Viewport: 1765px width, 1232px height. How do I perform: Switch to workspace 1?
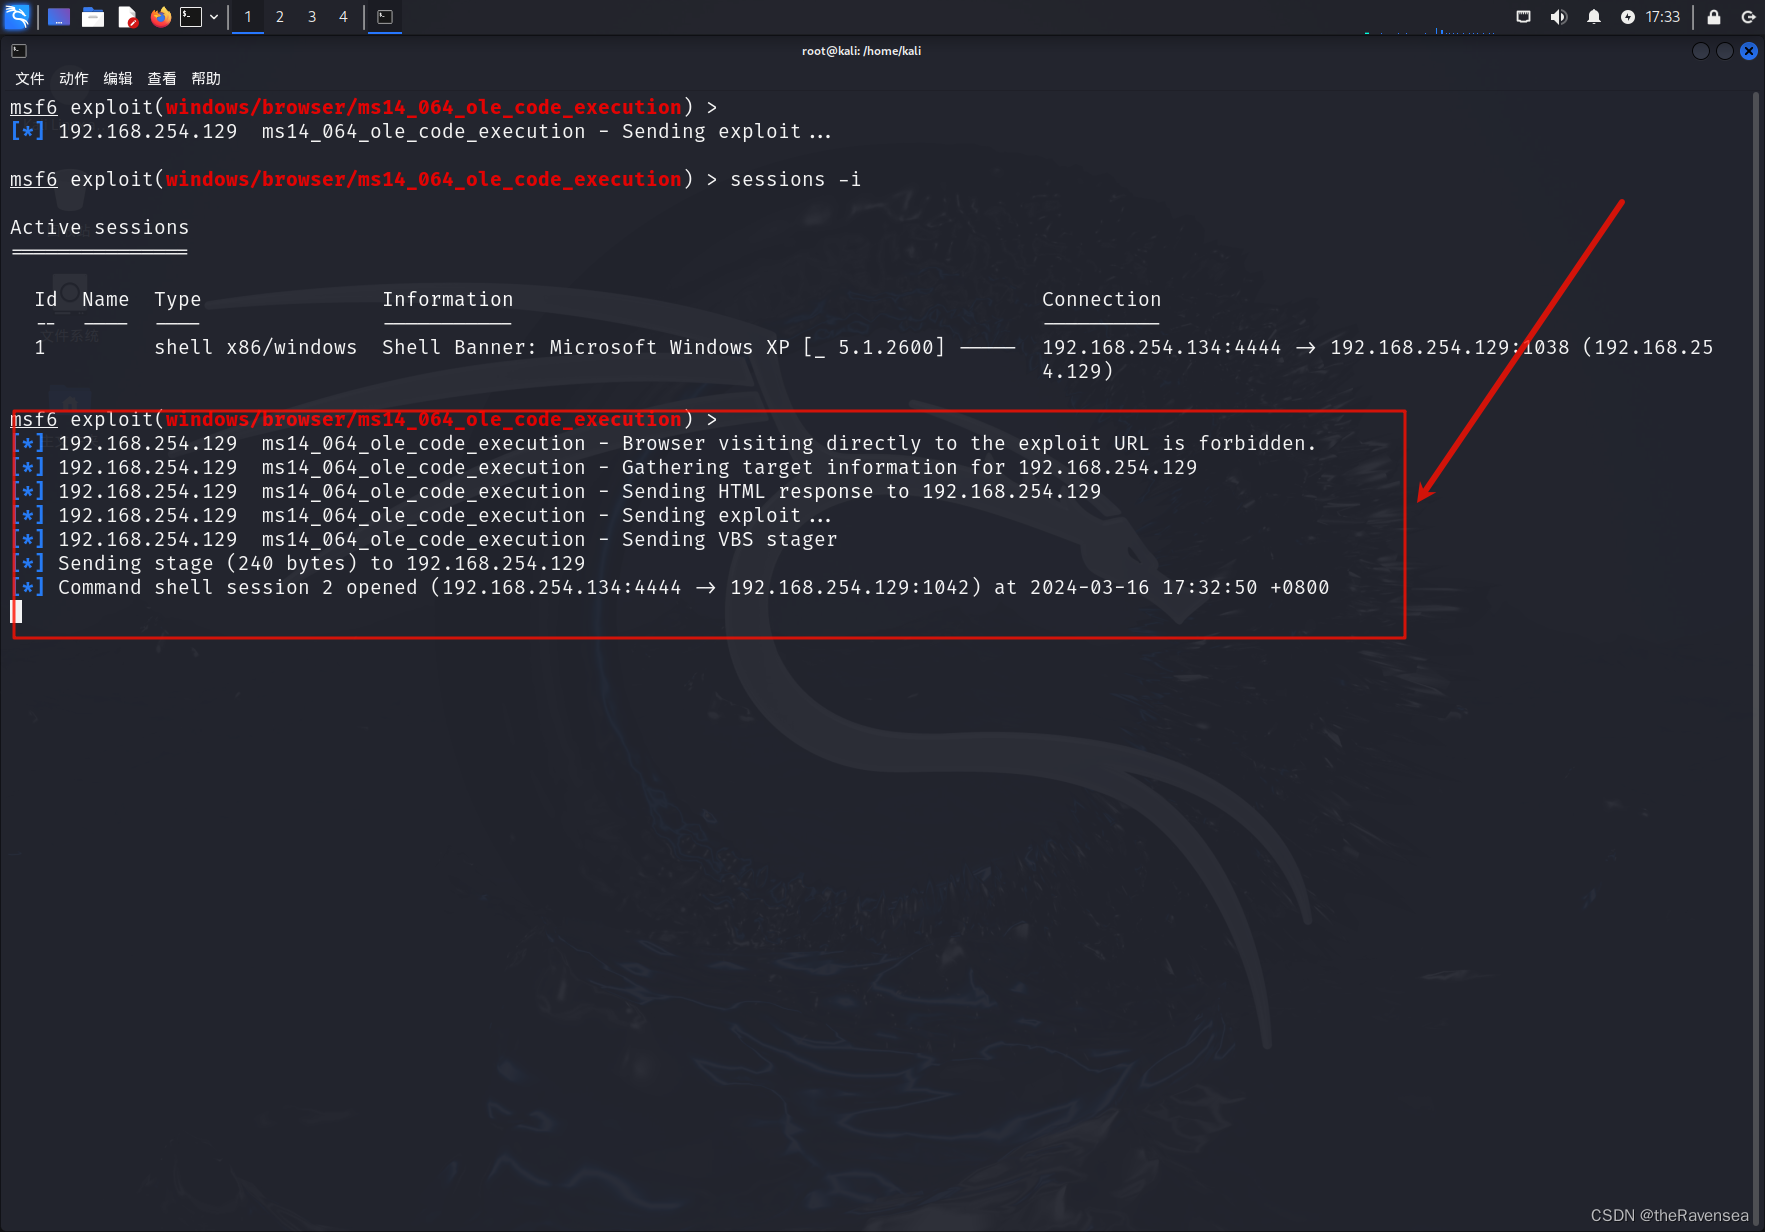point(248,17)
